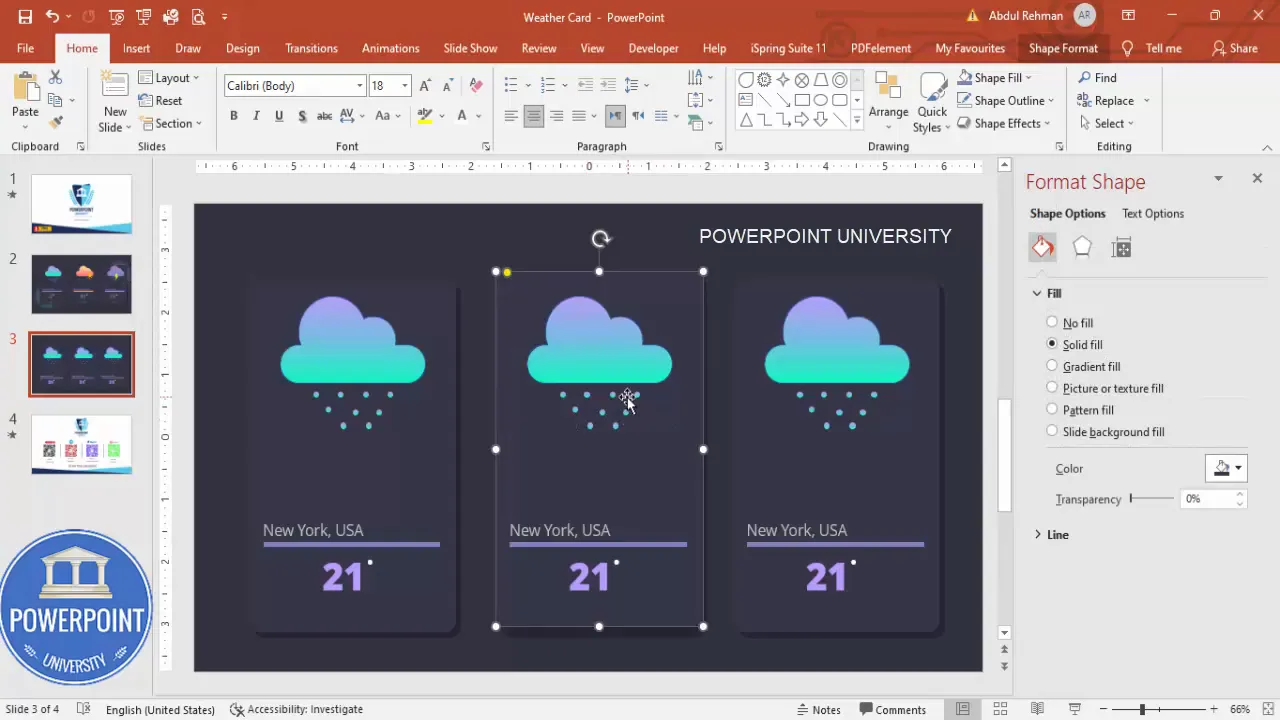1280x720 pixels.
Task: Toggle text shadow
Action: 300,116
